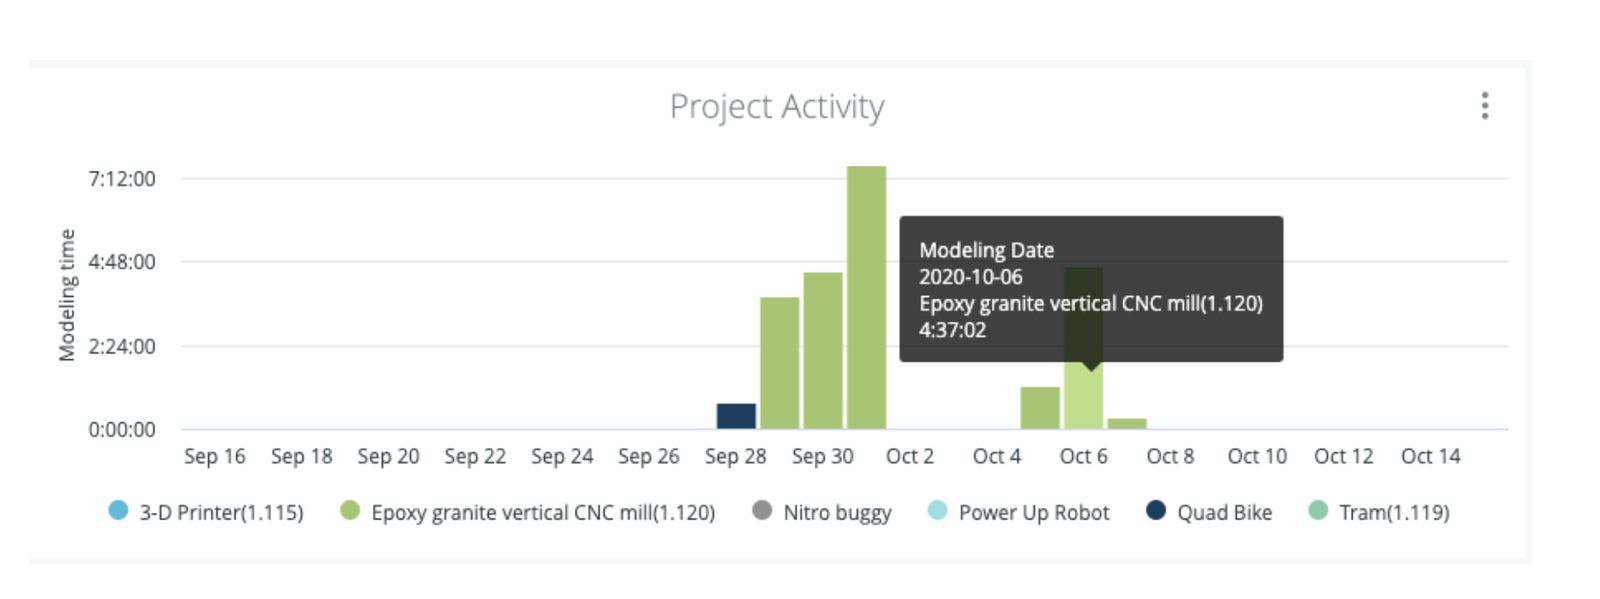Click the green bar right of Sep 28
The height and width of the screenshot is (599, 1600).
coord(779,363)
